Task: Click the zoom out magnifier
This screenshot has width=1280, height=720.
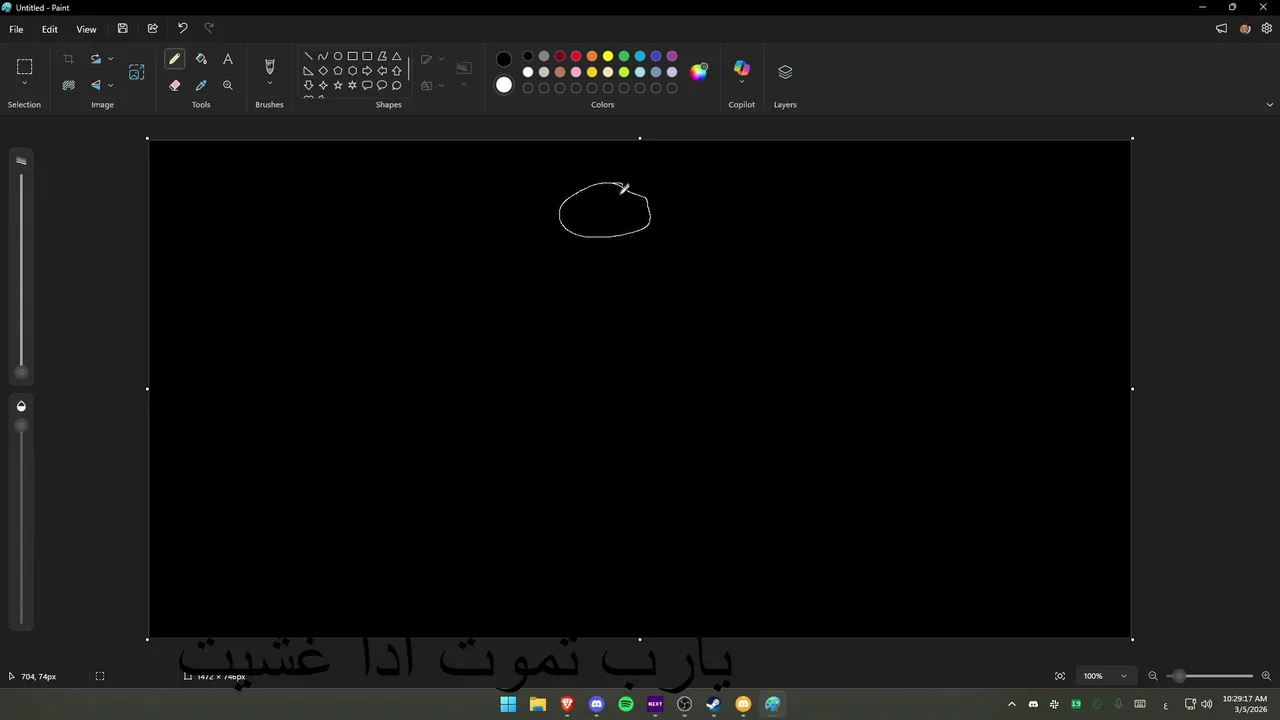Action: 1153,676
